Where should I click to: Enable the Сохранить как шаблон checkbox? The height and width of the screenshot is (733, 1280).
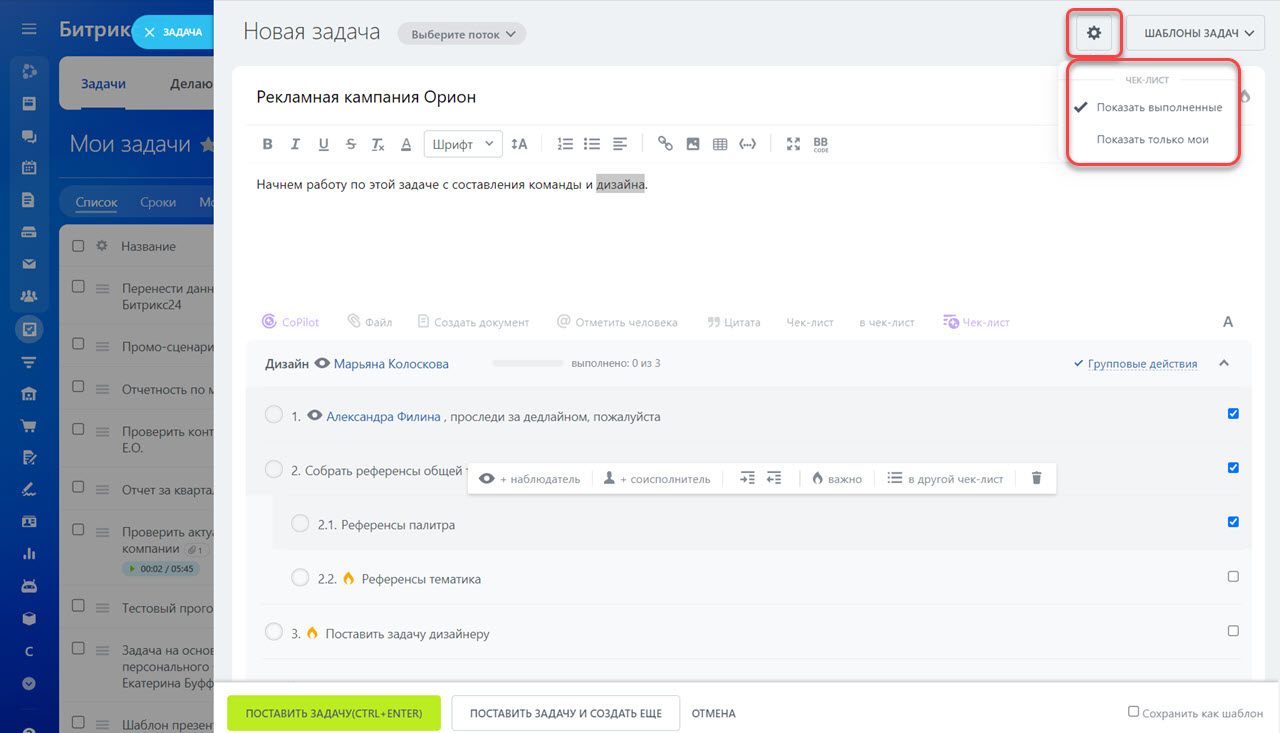click(1133, 712)
